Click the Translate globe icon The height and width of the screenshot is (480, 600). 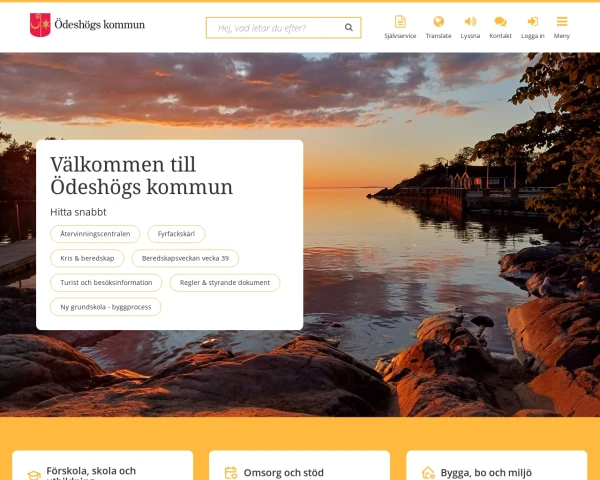coord(439,21)
